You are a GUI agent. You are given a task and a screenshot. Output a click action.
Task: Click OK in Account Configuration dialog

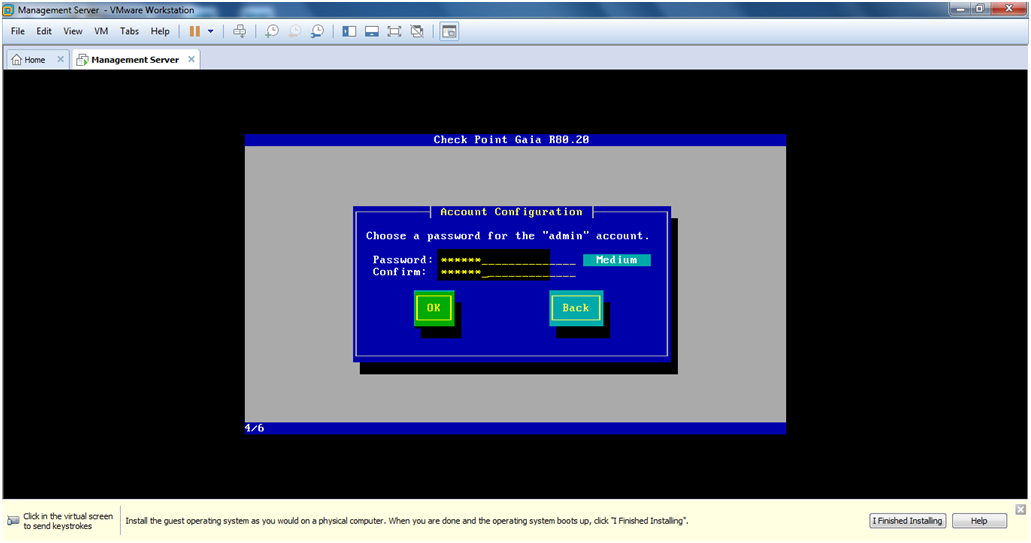[x=434, y=308]
